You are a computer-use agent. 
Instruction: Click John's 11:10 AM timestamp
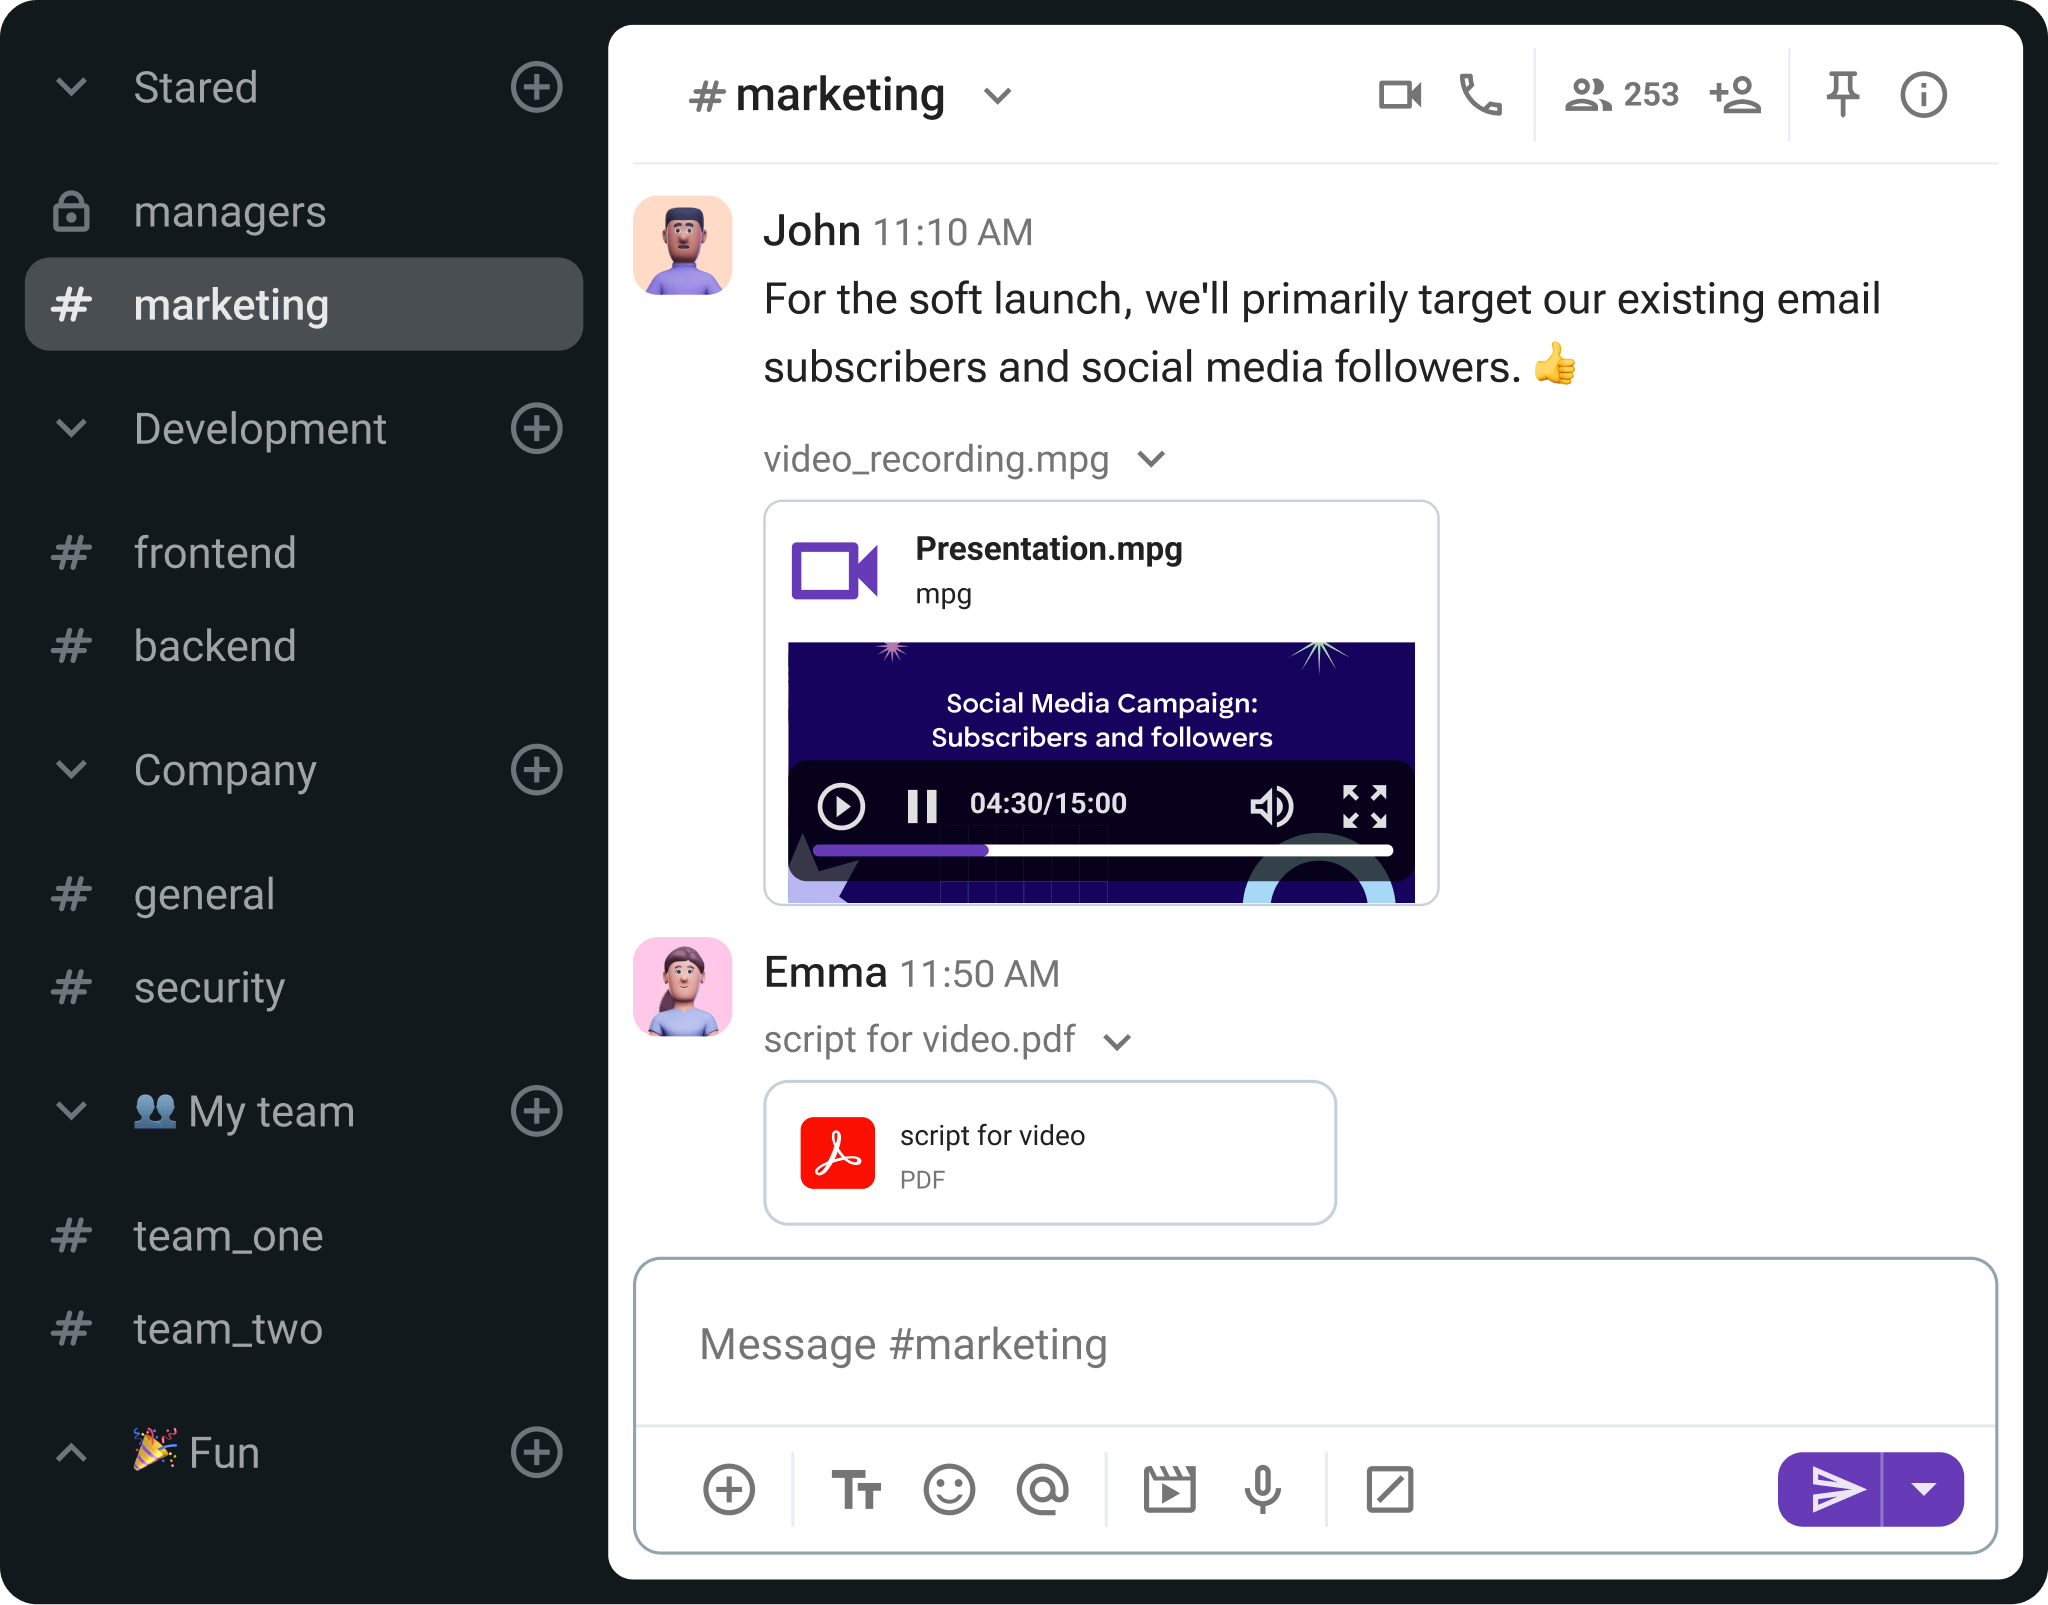[x=953, y=233]
